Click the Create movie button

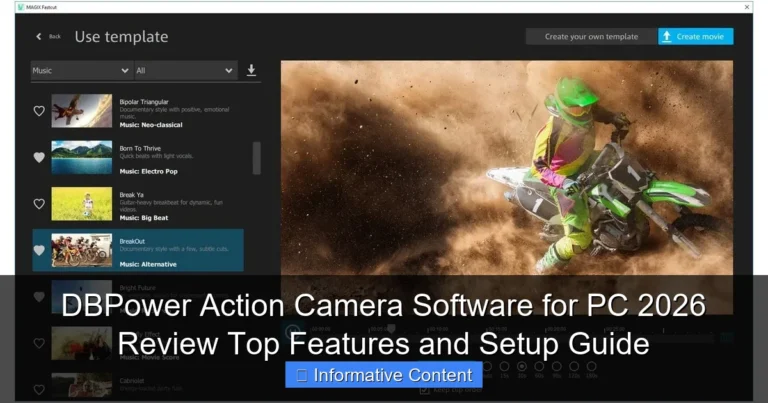tap(696, 36)
